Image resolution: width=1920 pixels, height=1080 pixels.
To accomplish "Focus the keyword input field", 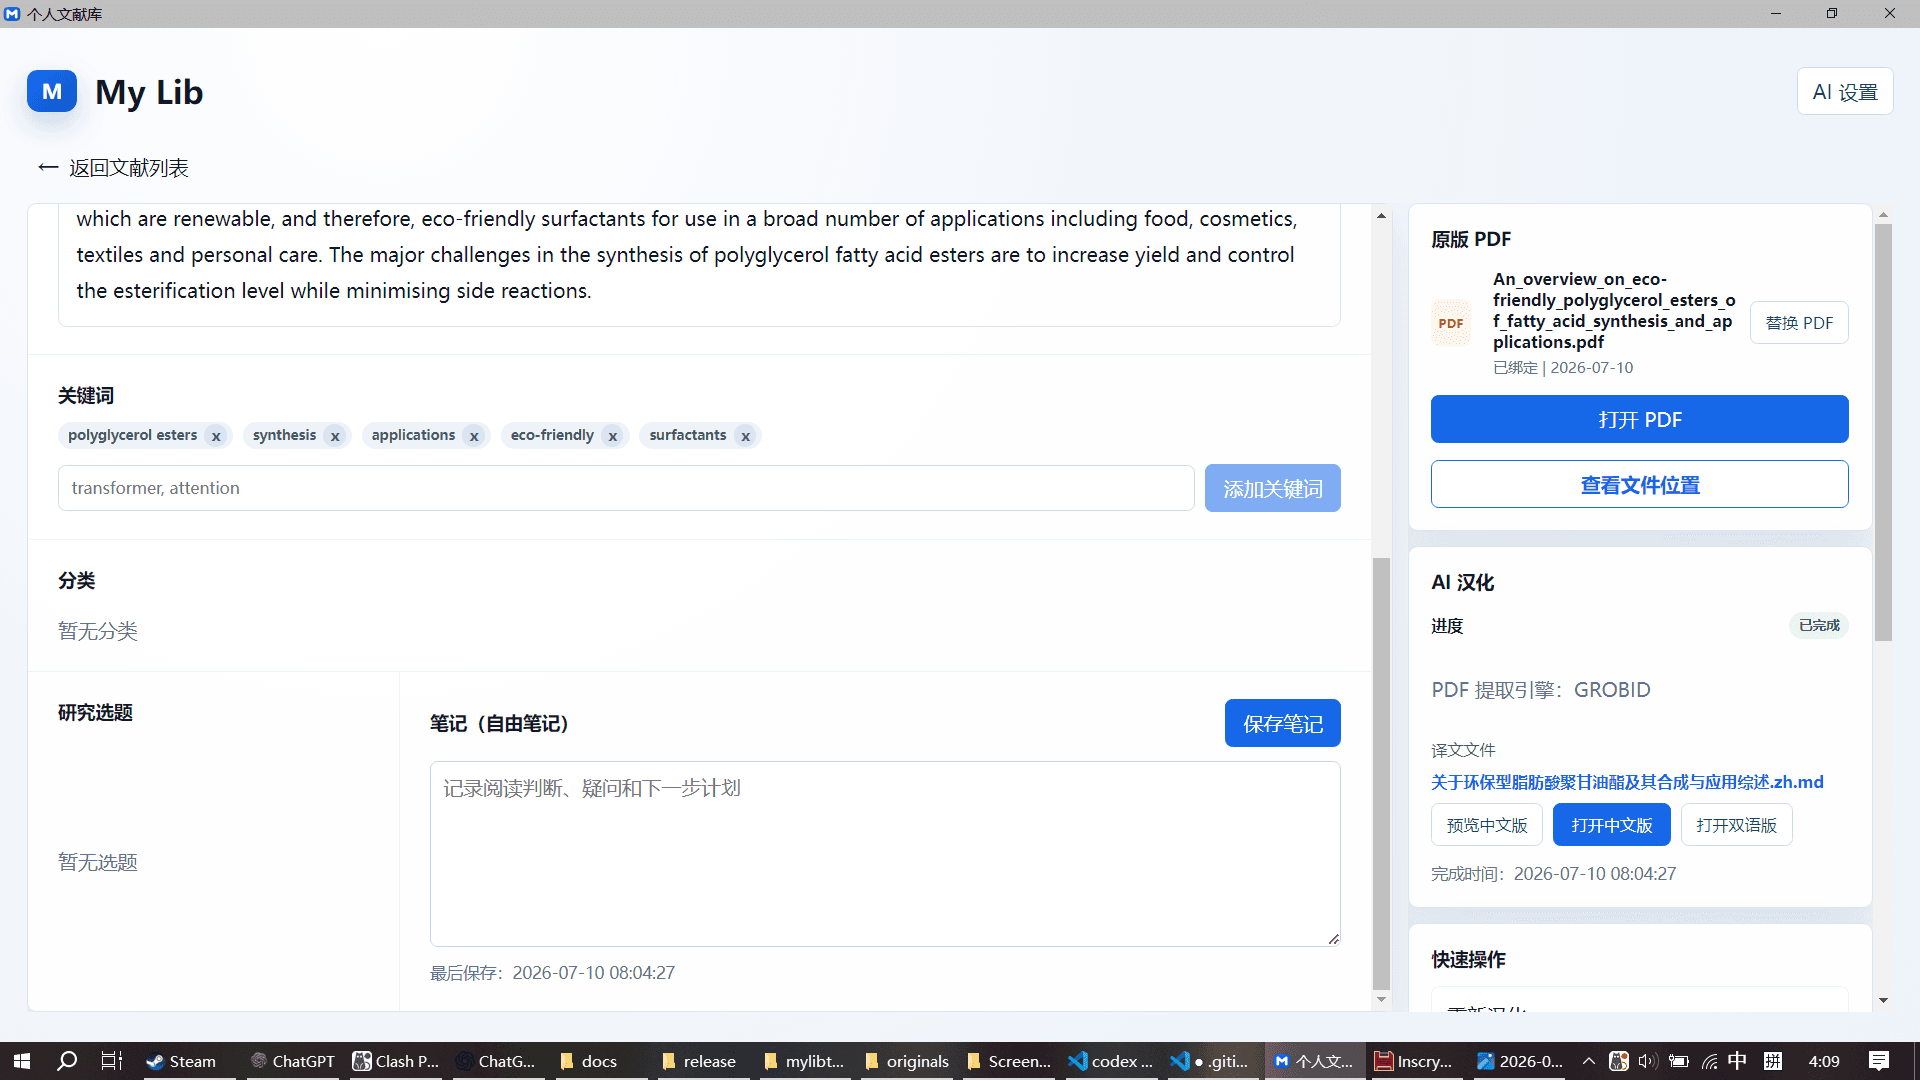I will click(626, 488).
